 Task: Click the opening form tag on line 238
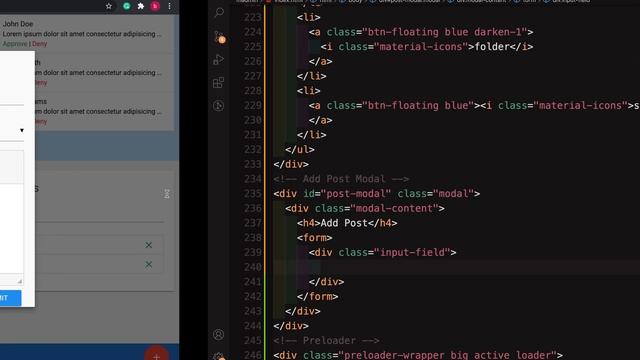(315, 238)
